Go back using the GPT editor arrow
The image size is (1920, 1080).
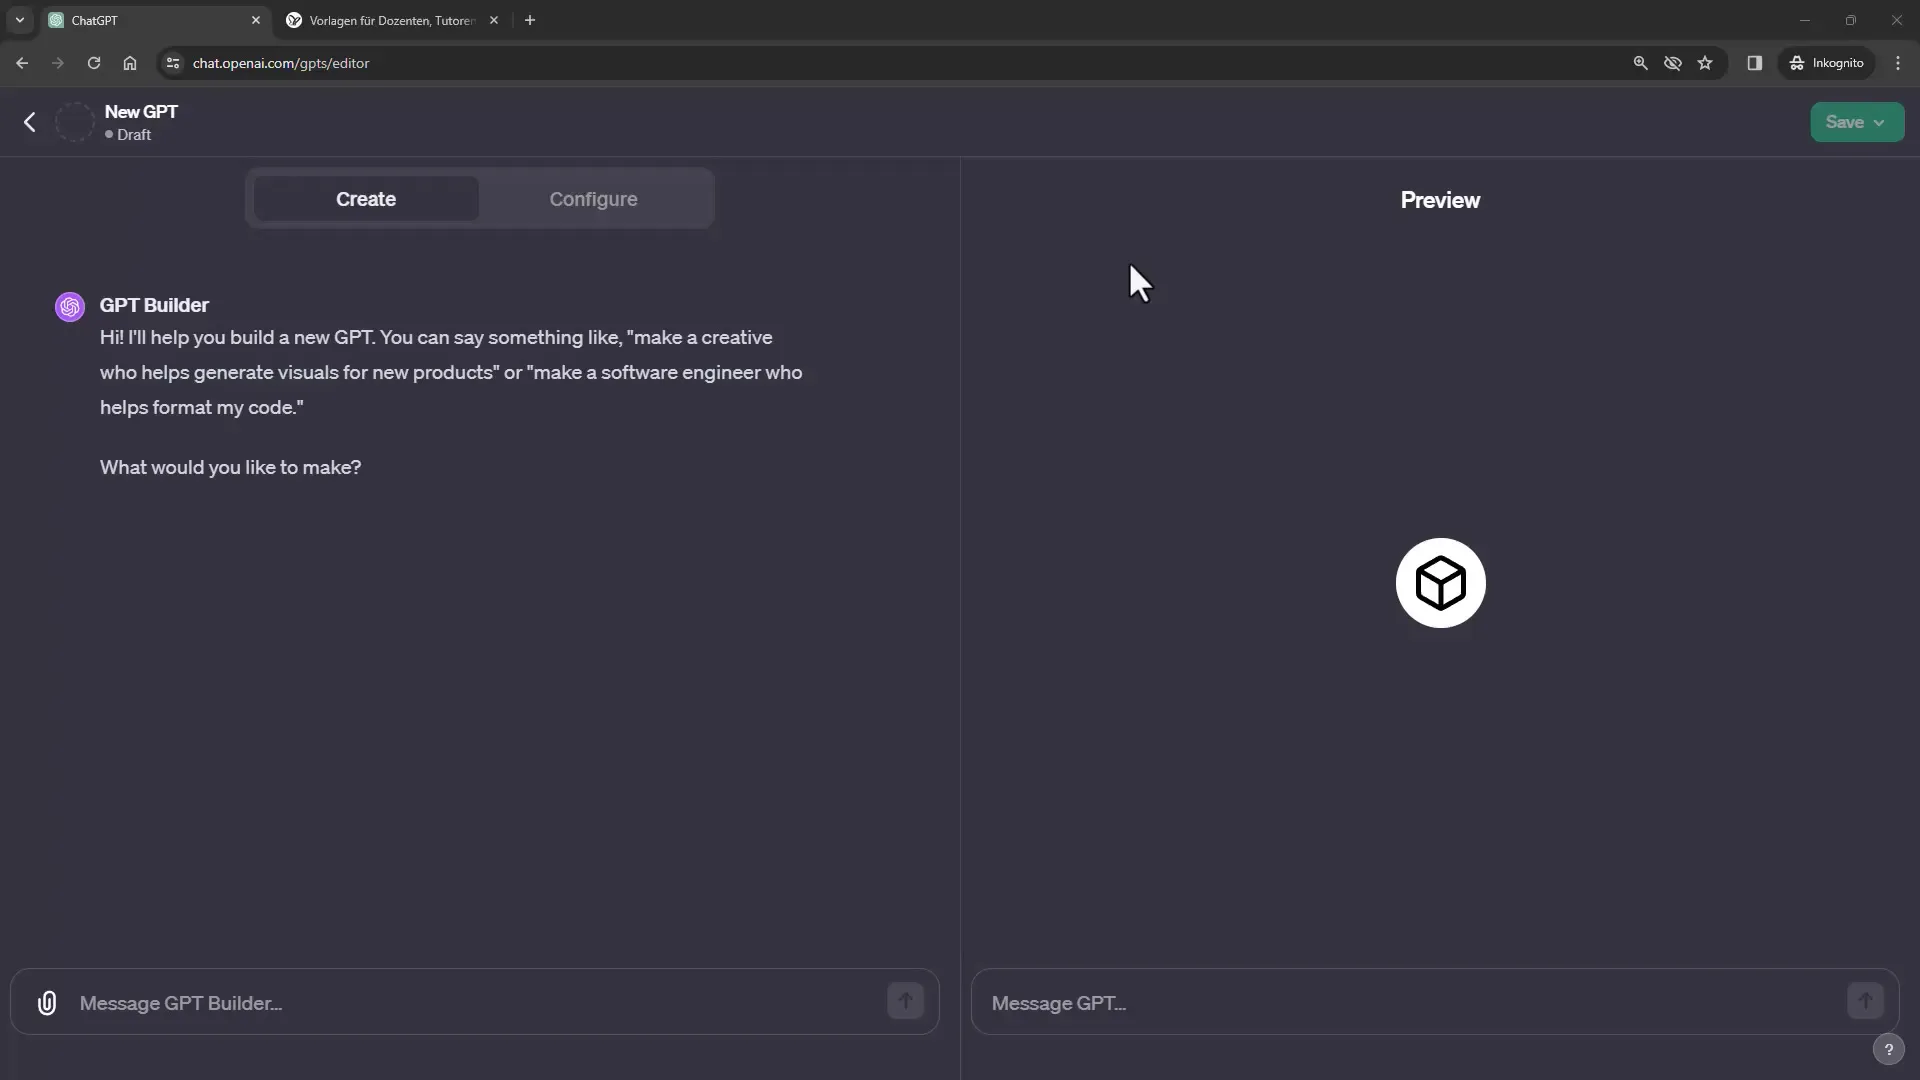[30, 122]
